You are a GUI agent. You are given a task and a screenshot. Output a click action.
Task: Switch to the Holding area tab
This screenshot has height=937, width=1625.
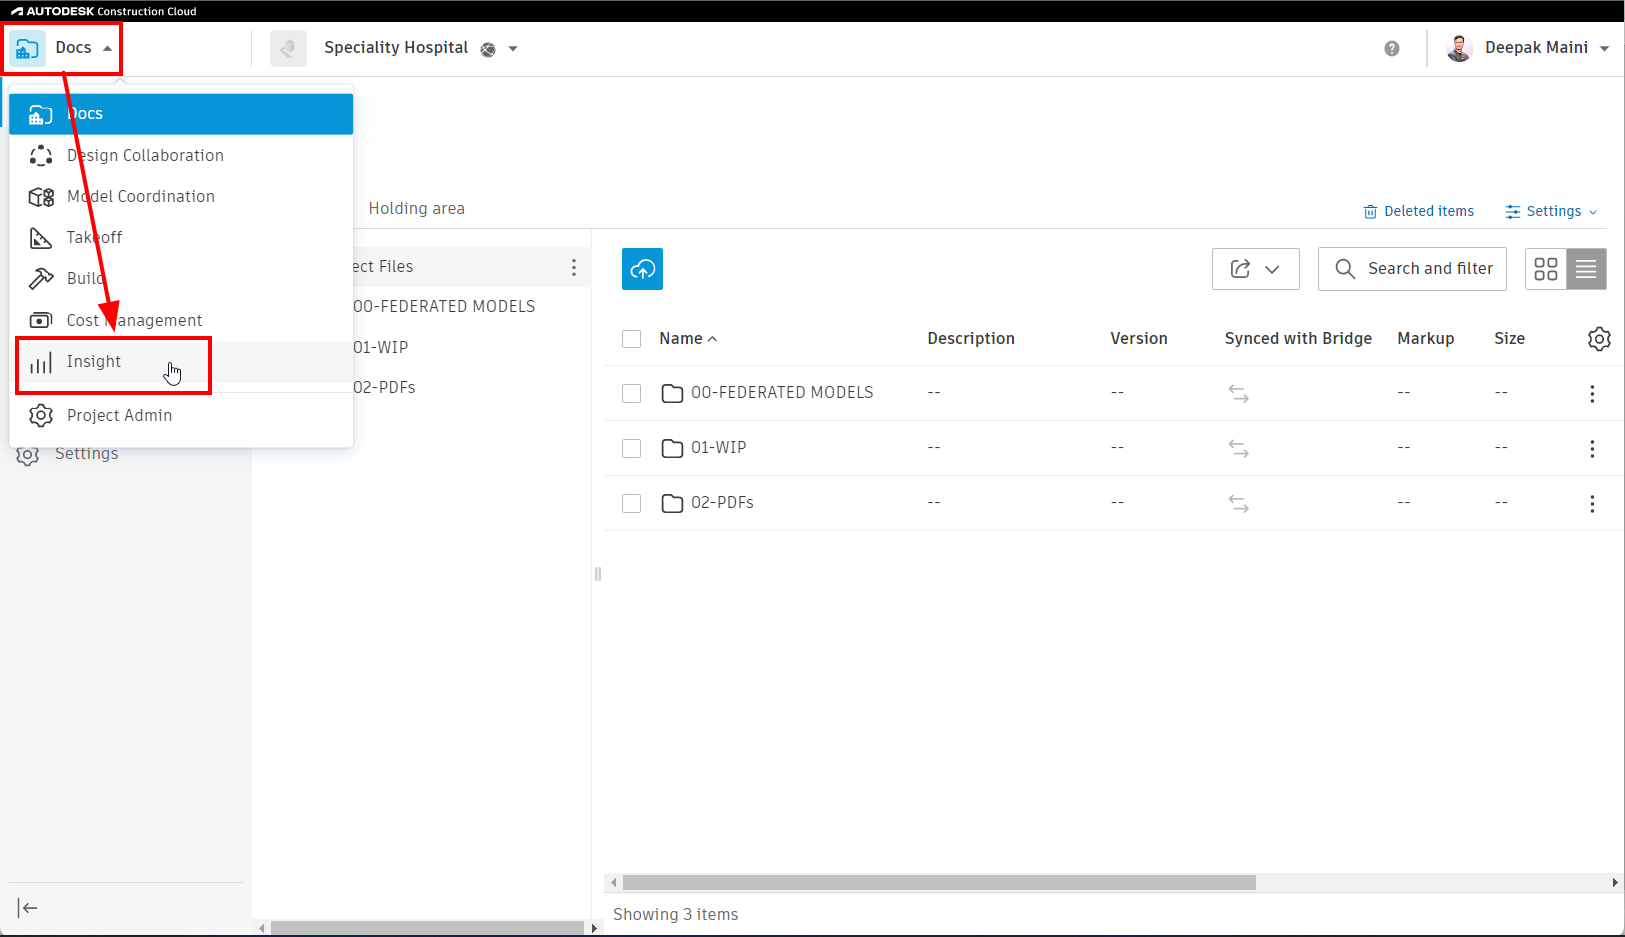416,208
